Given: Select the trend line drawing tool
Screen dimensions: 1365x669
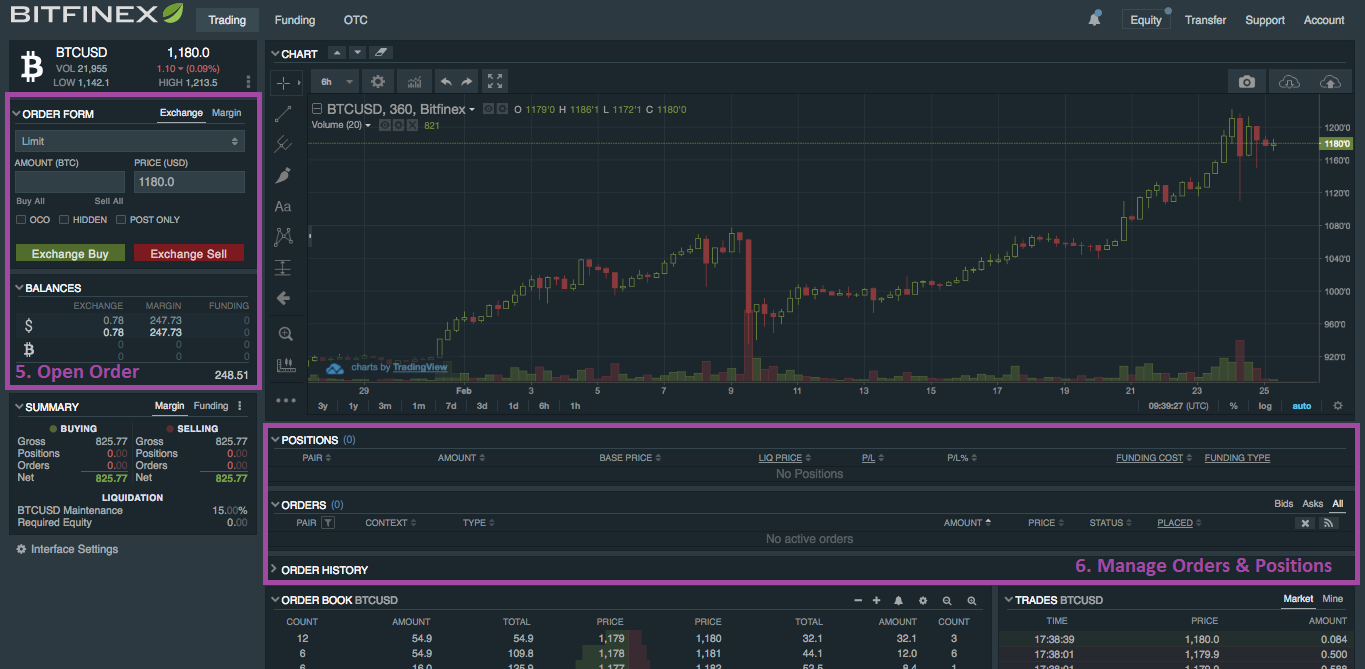Looking at the screenshot, I should [x=284, y=113].
